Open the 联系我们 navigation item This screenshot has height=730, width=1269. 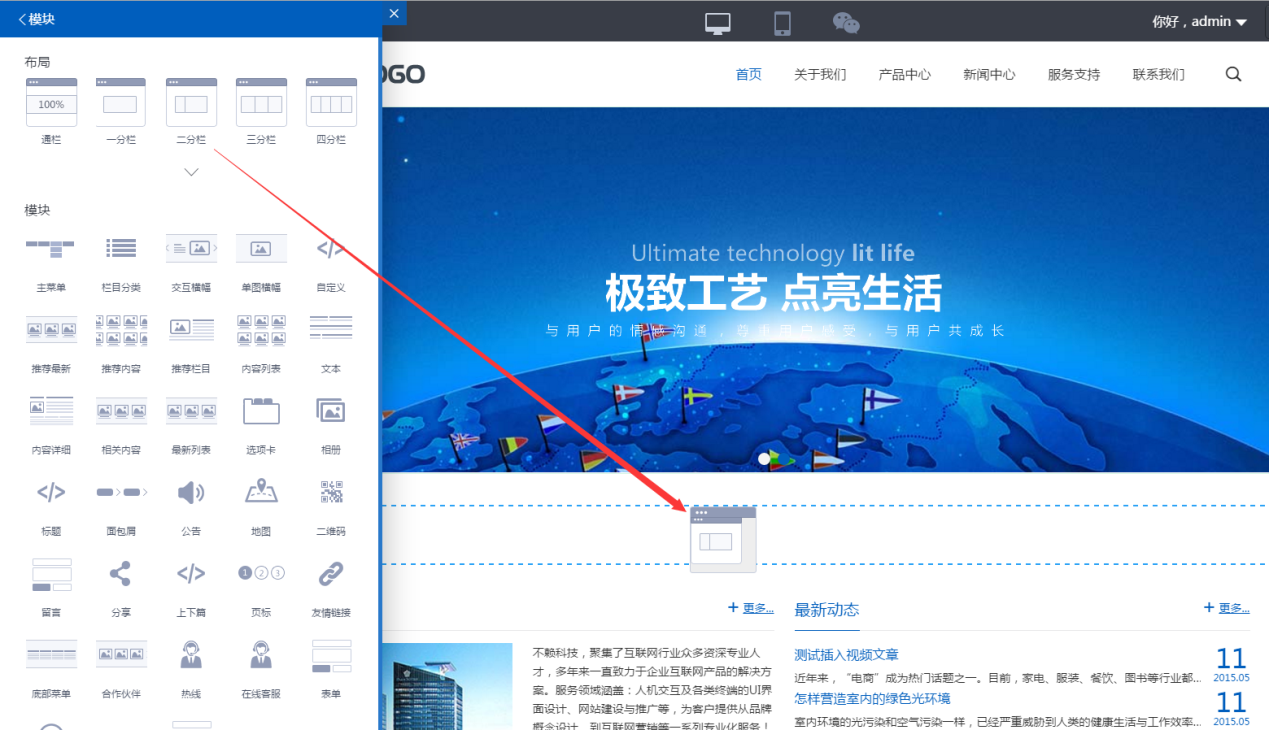pos(1158,74)
